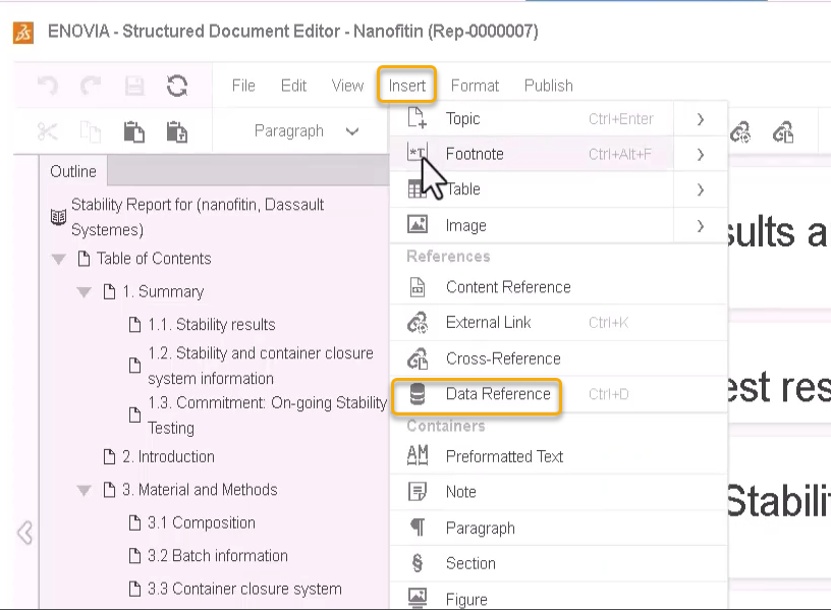Screen dimensions: 831x610
Task: Click the copy icon in toolbar
Action: [x=90, y=131]
